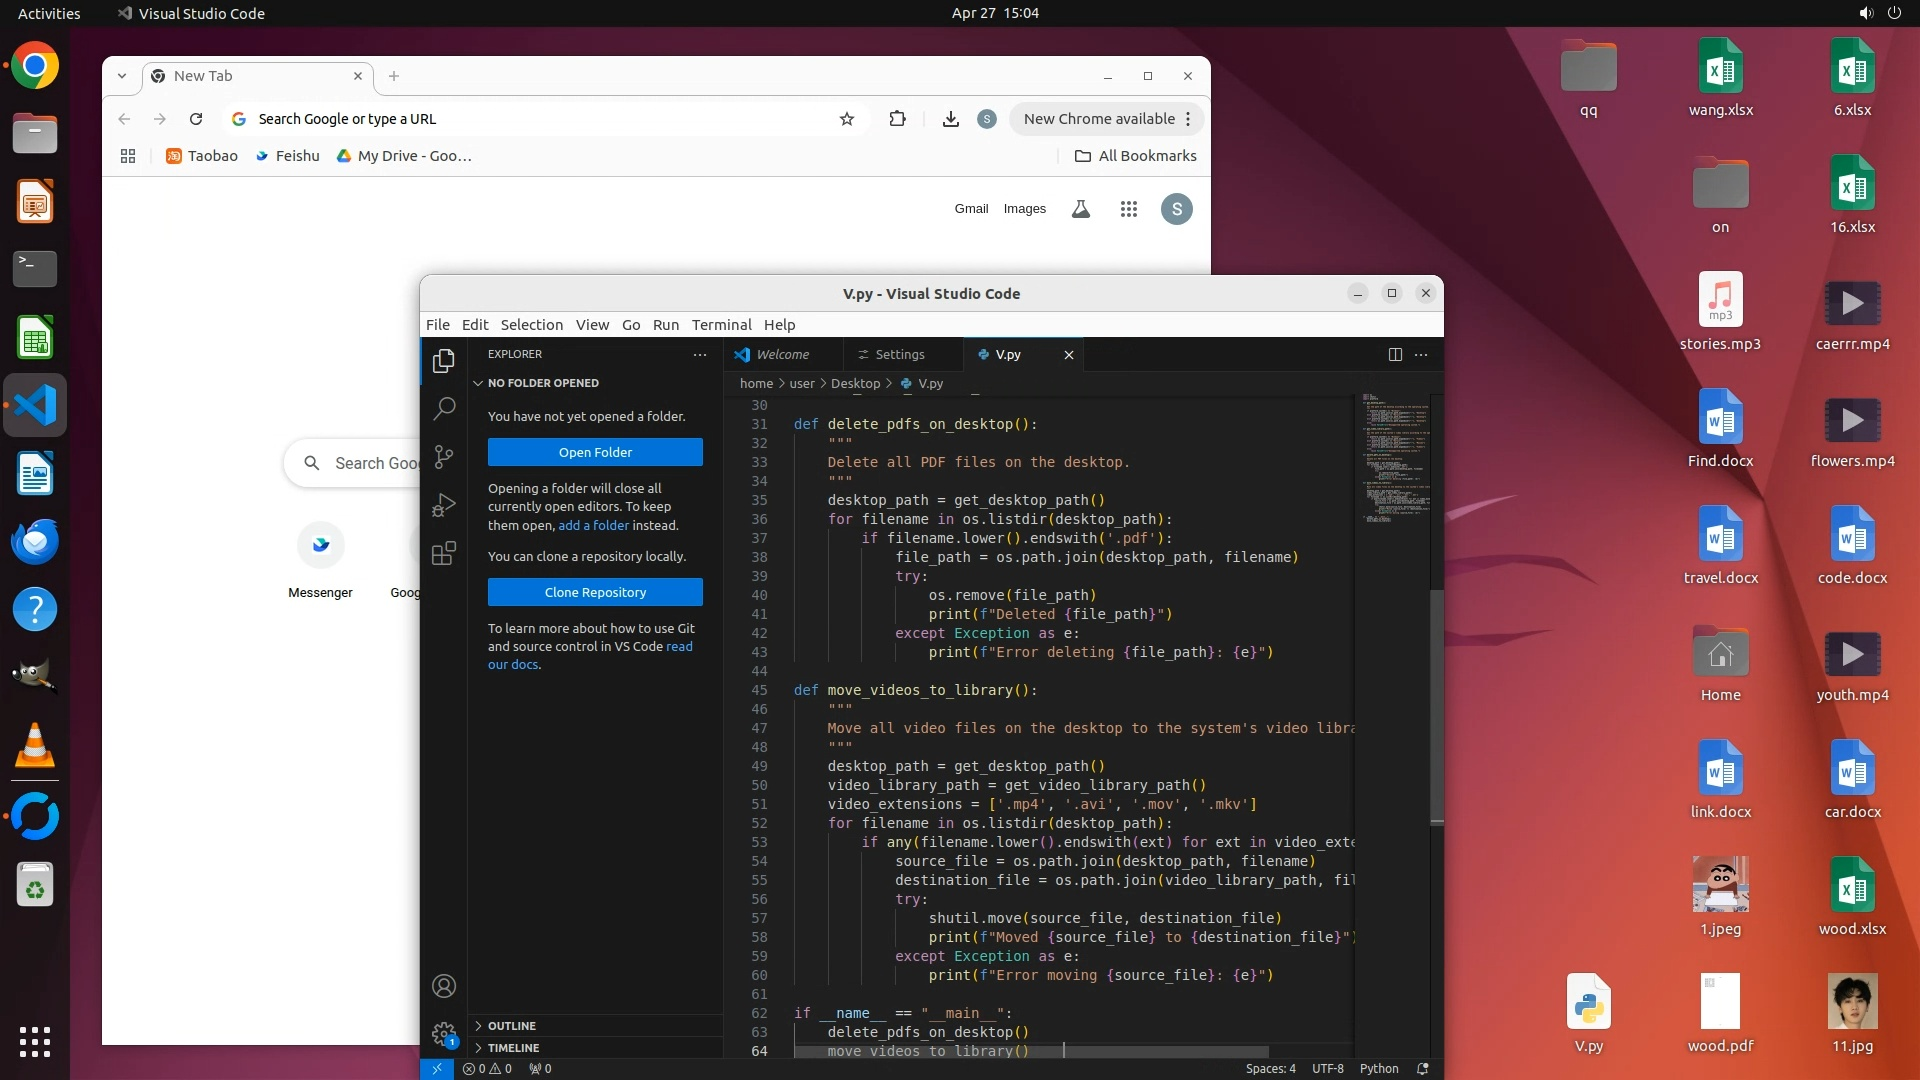
Task: Open the Search view in activity bar
Action: click(x=444, y=408)
